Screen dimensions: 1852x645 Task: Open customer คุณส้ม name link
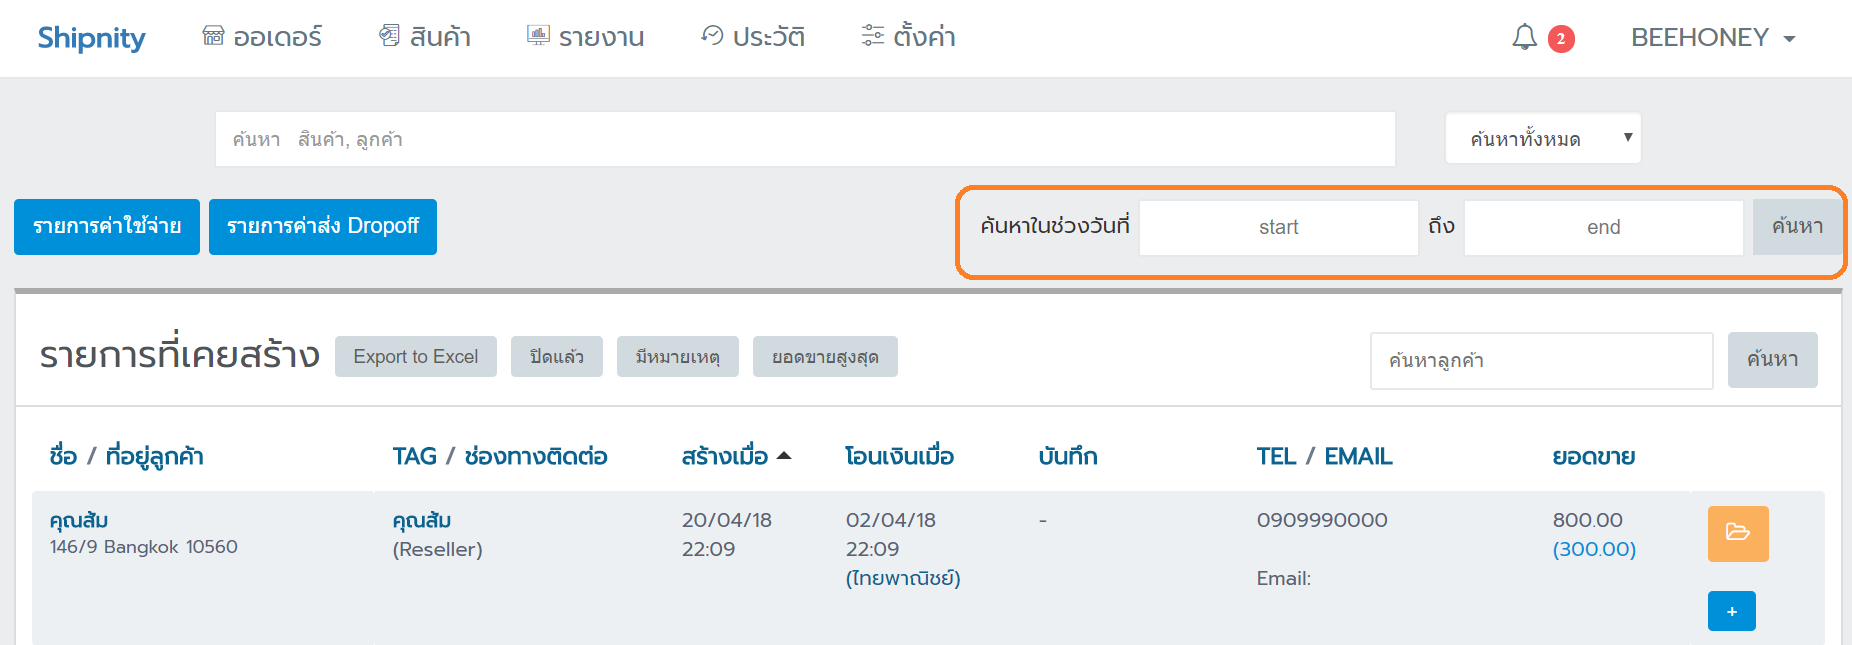pyautogui.click(x=79, y=520)
